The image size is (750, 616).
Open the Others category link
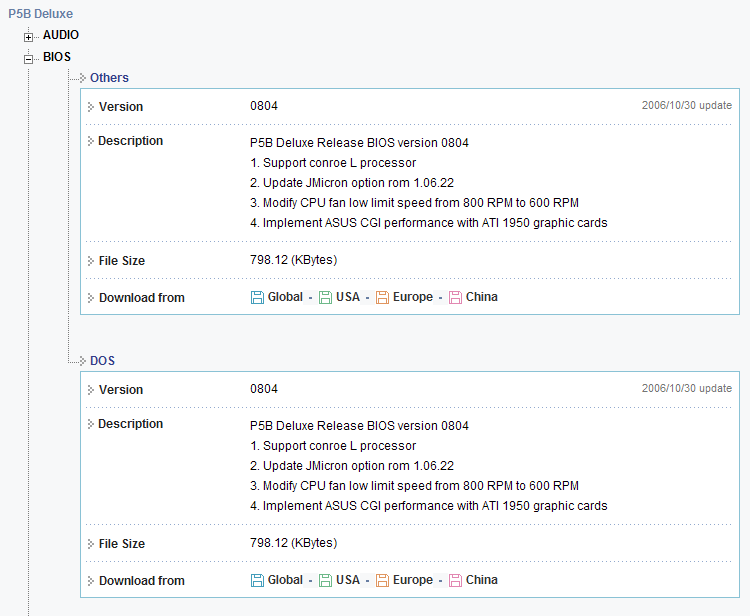tap(109, 78)
